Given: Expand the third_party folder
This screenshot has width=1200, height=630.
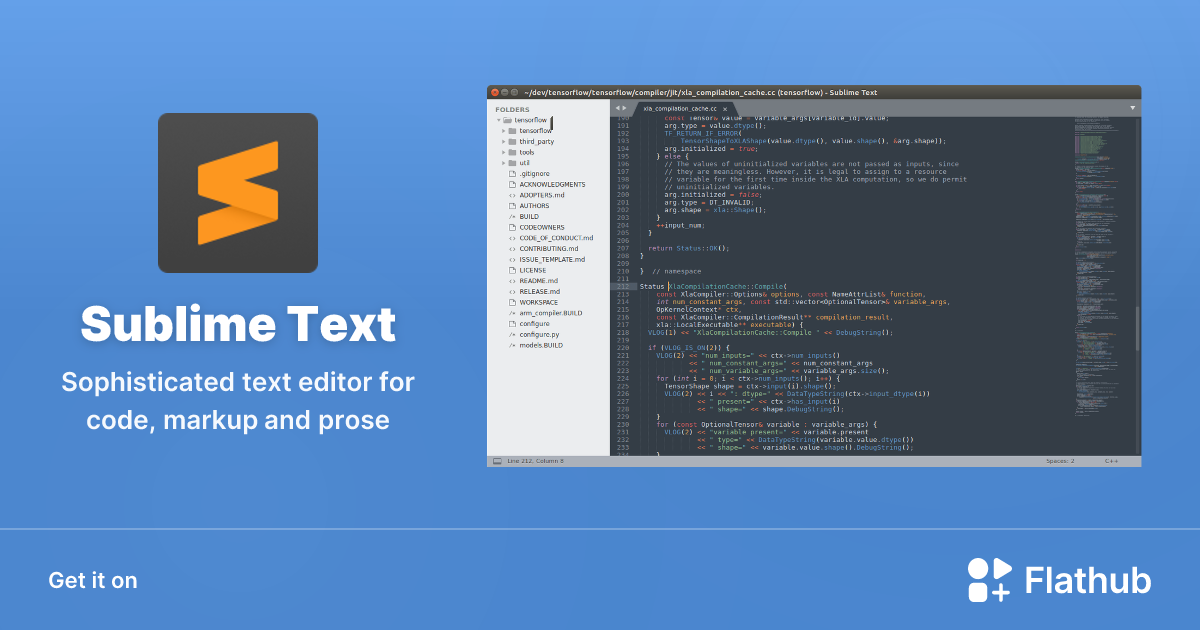Looking at the screenshot, I should pyautogui.click(x=502, y=141).
